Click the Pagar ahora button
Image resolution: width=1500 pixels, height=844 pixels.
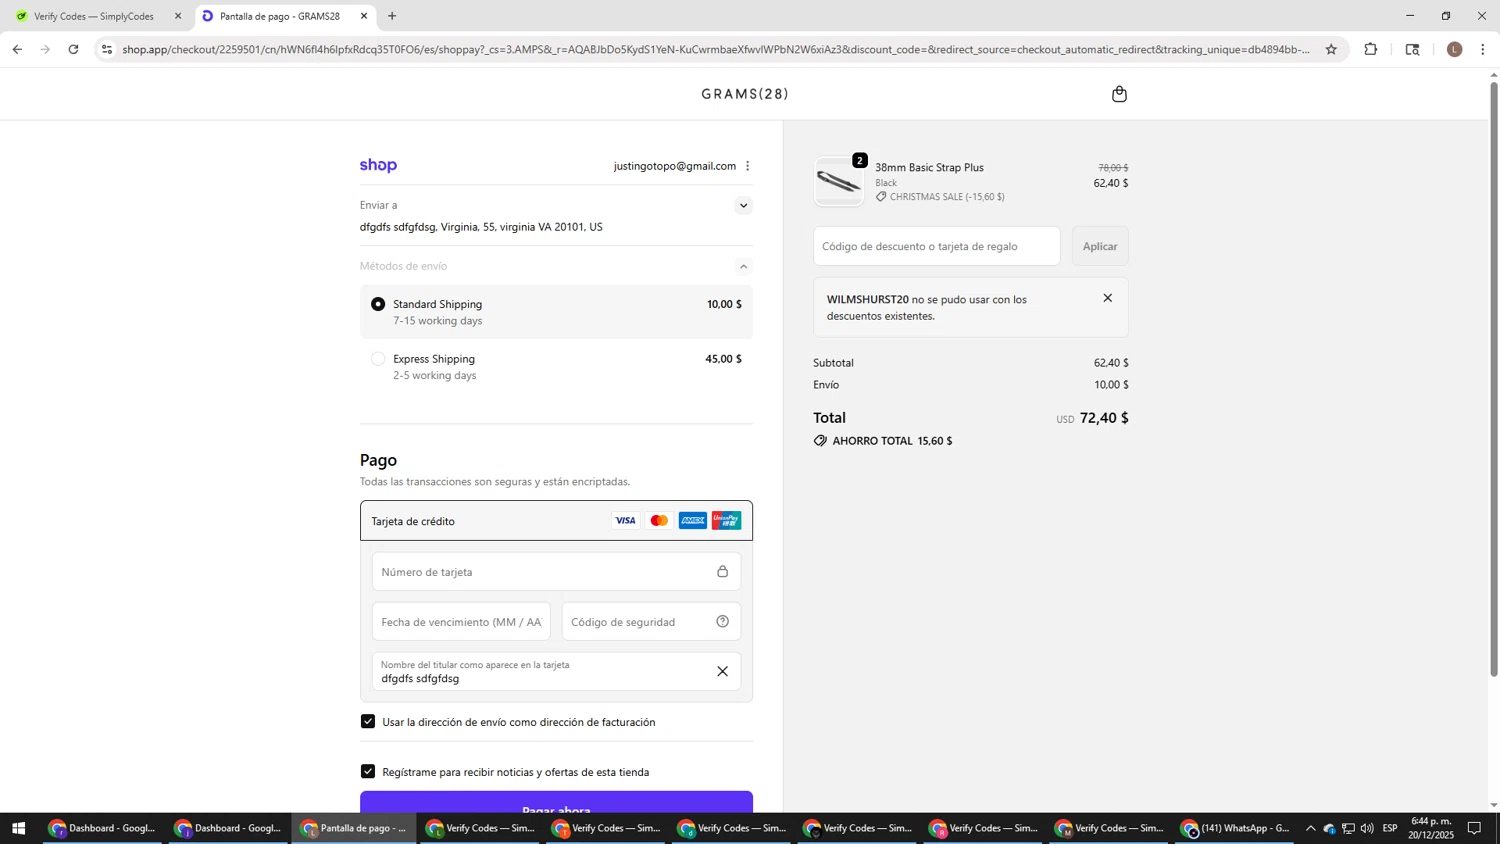pos(556,803)
